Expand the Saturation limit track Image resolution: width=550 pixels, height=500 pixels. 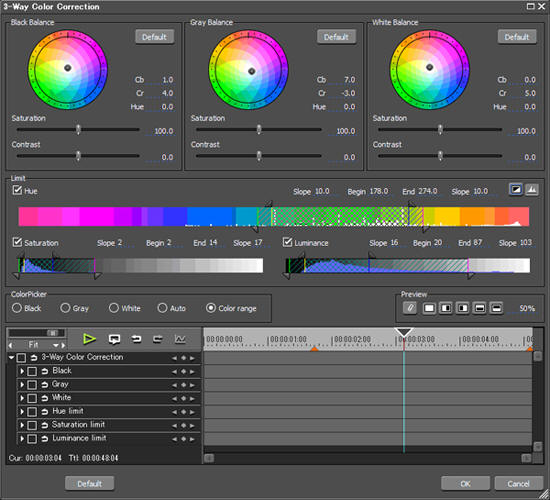[x=22, y=425]
